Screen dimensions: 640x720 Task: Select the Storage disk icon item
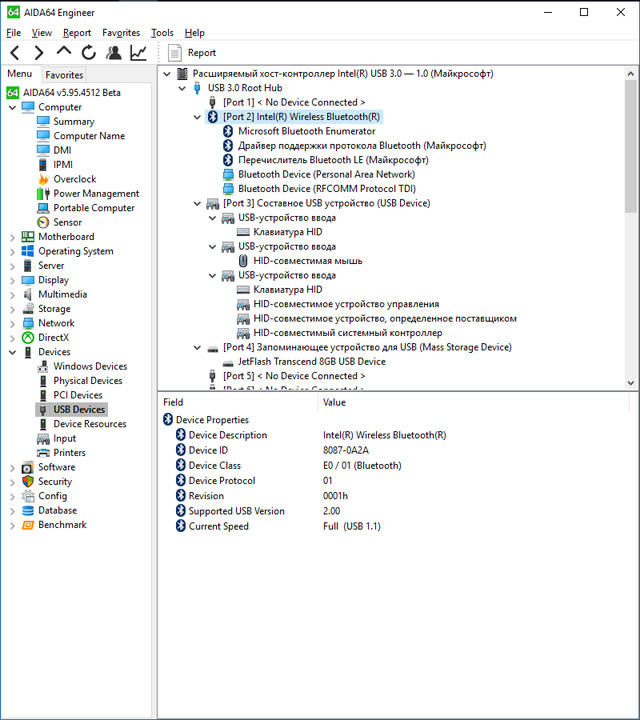pos(28,309)
